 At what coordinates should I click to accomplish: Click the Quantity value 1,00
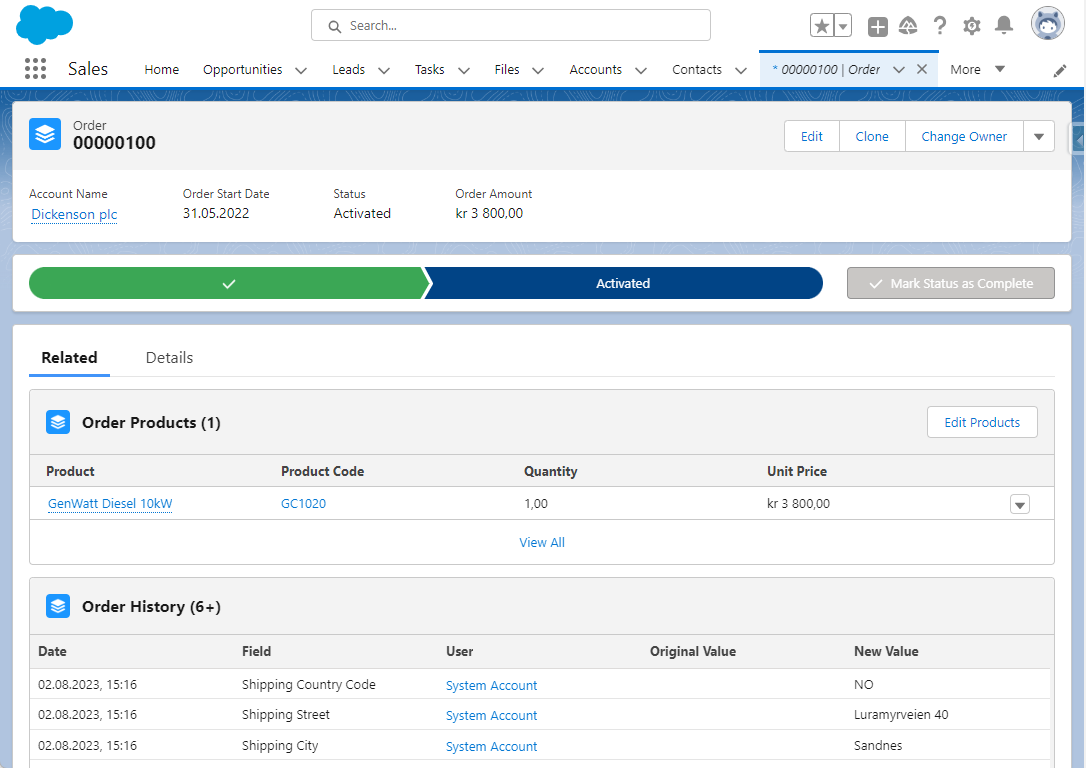(535, 503)
